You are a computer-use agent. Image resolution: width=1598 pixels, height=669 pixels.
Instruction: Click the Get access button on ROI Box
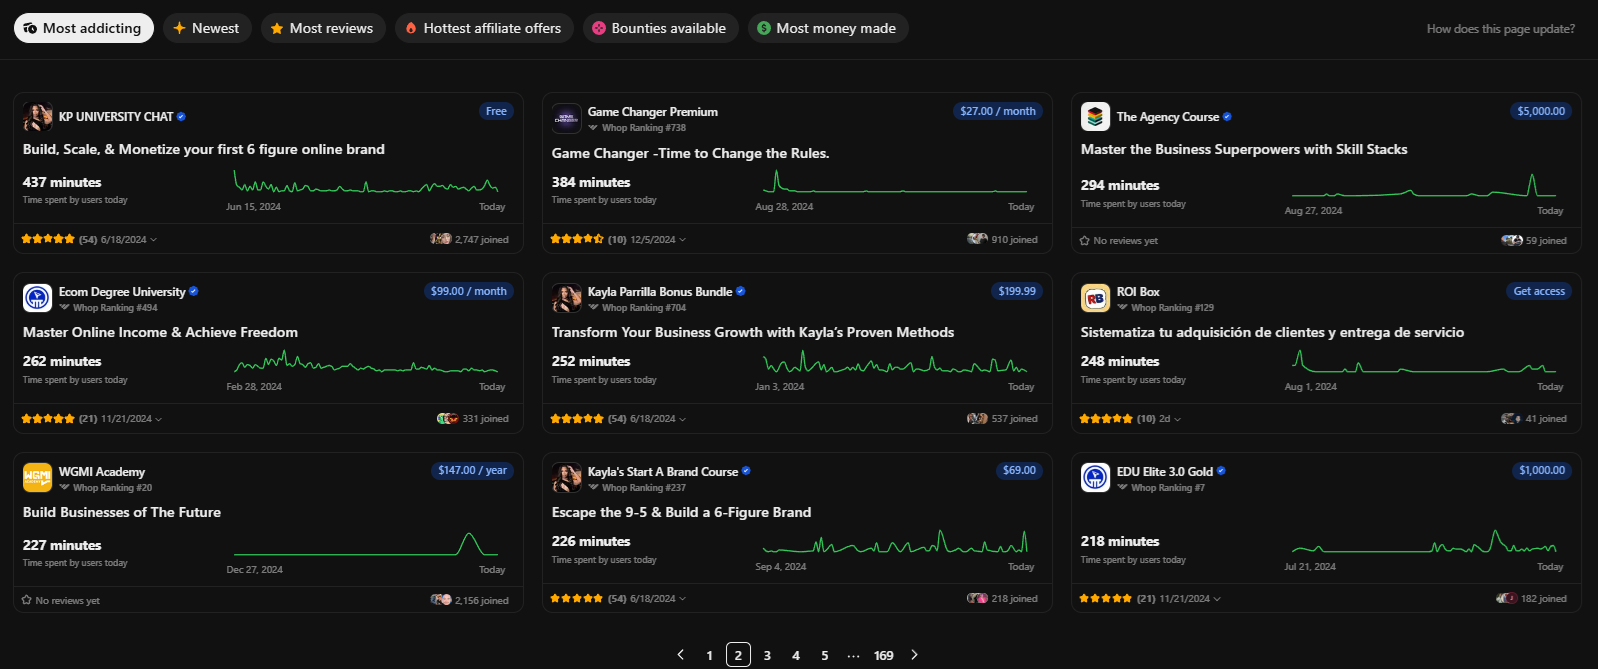click(1539, 291)
